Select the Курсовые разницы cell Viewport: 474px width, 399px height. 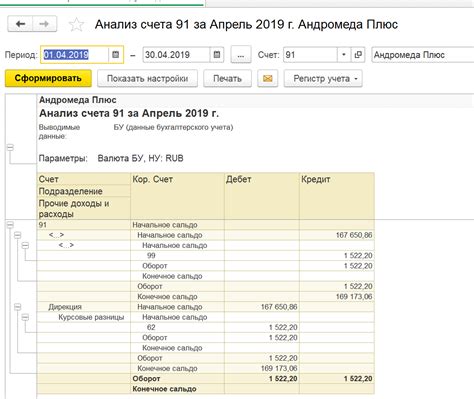[x=84, y=317]
